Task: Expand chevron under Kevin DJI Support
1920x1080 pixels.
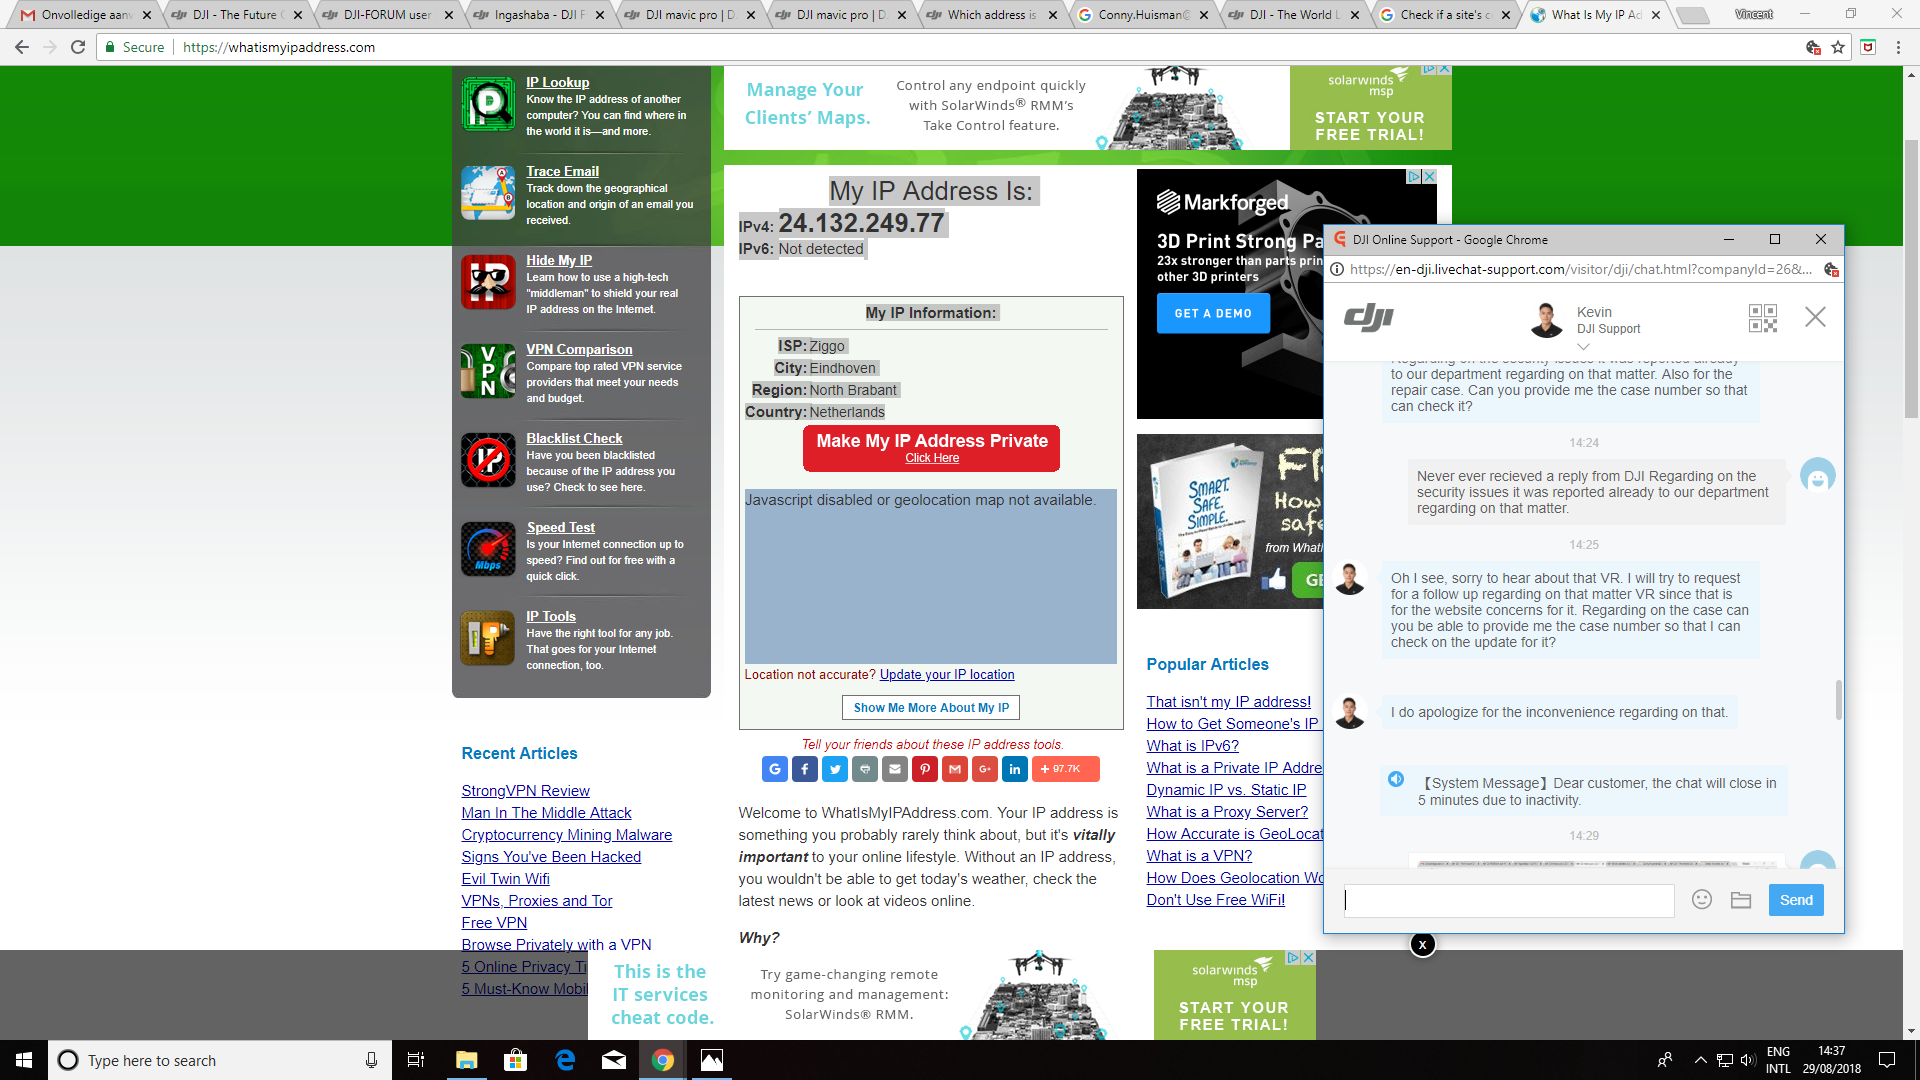Action: [x=1583, y=347]
